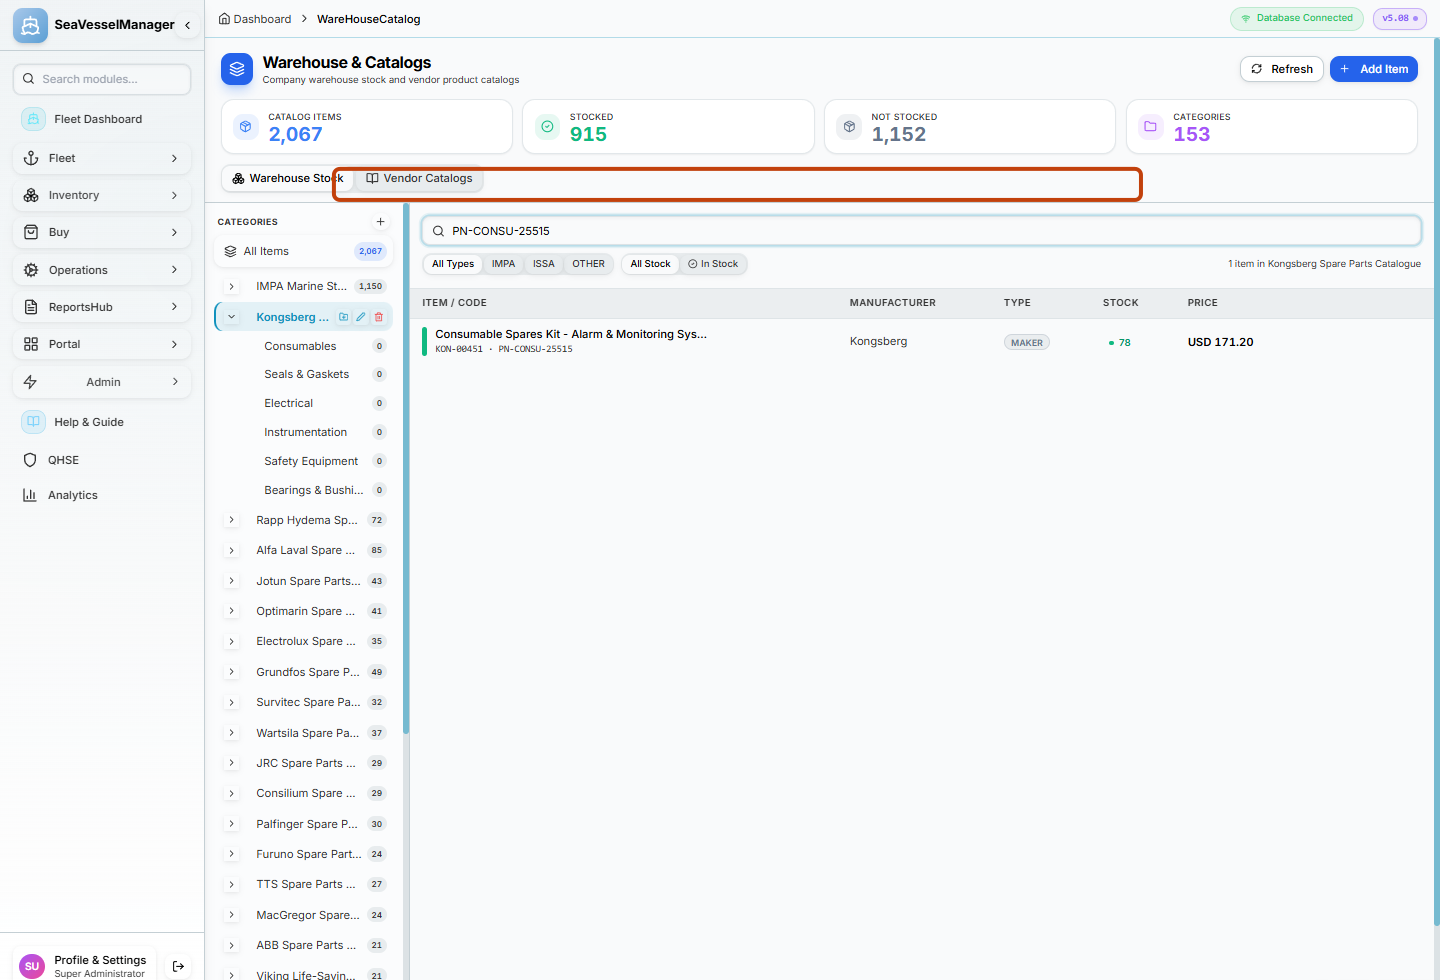Click the search magnifier in item search

tap(438, 231)
